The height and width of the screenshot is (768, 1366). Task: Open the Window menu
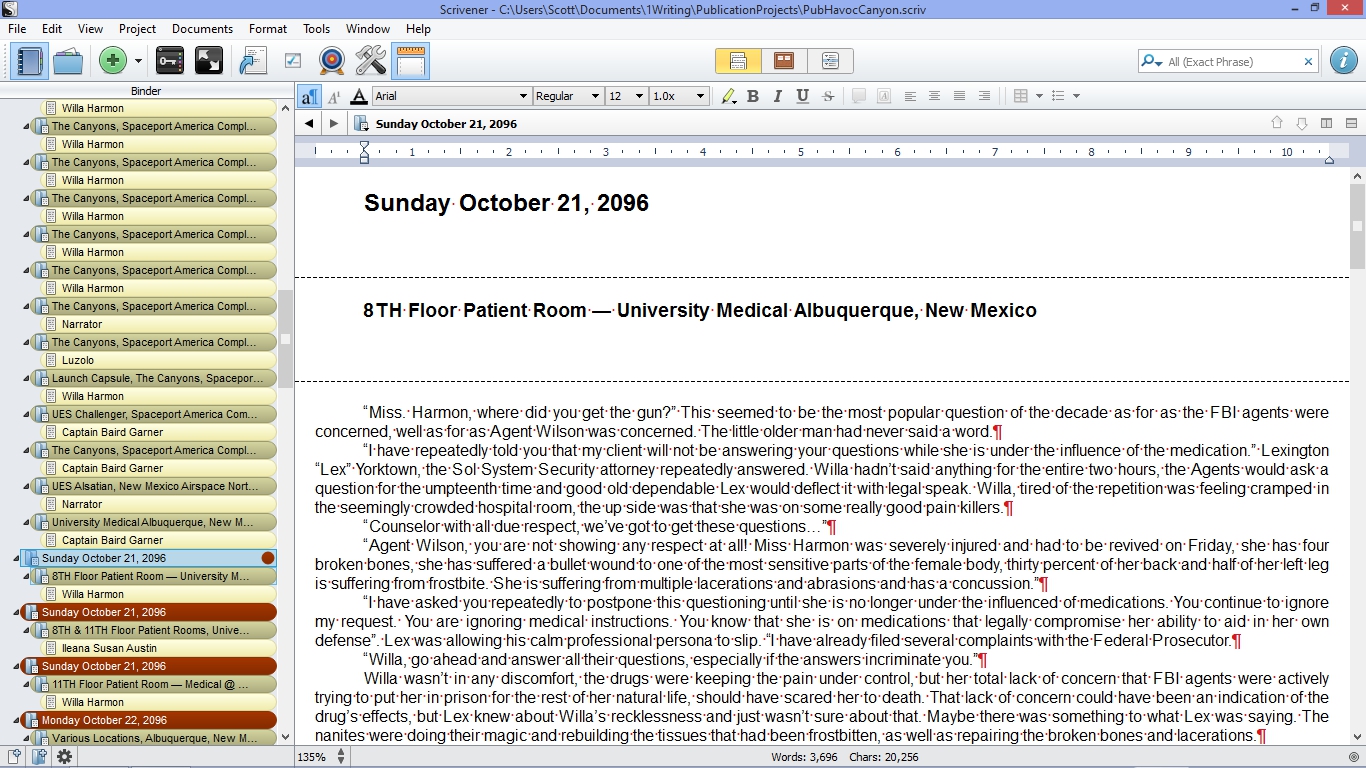[x=368, y=29]
